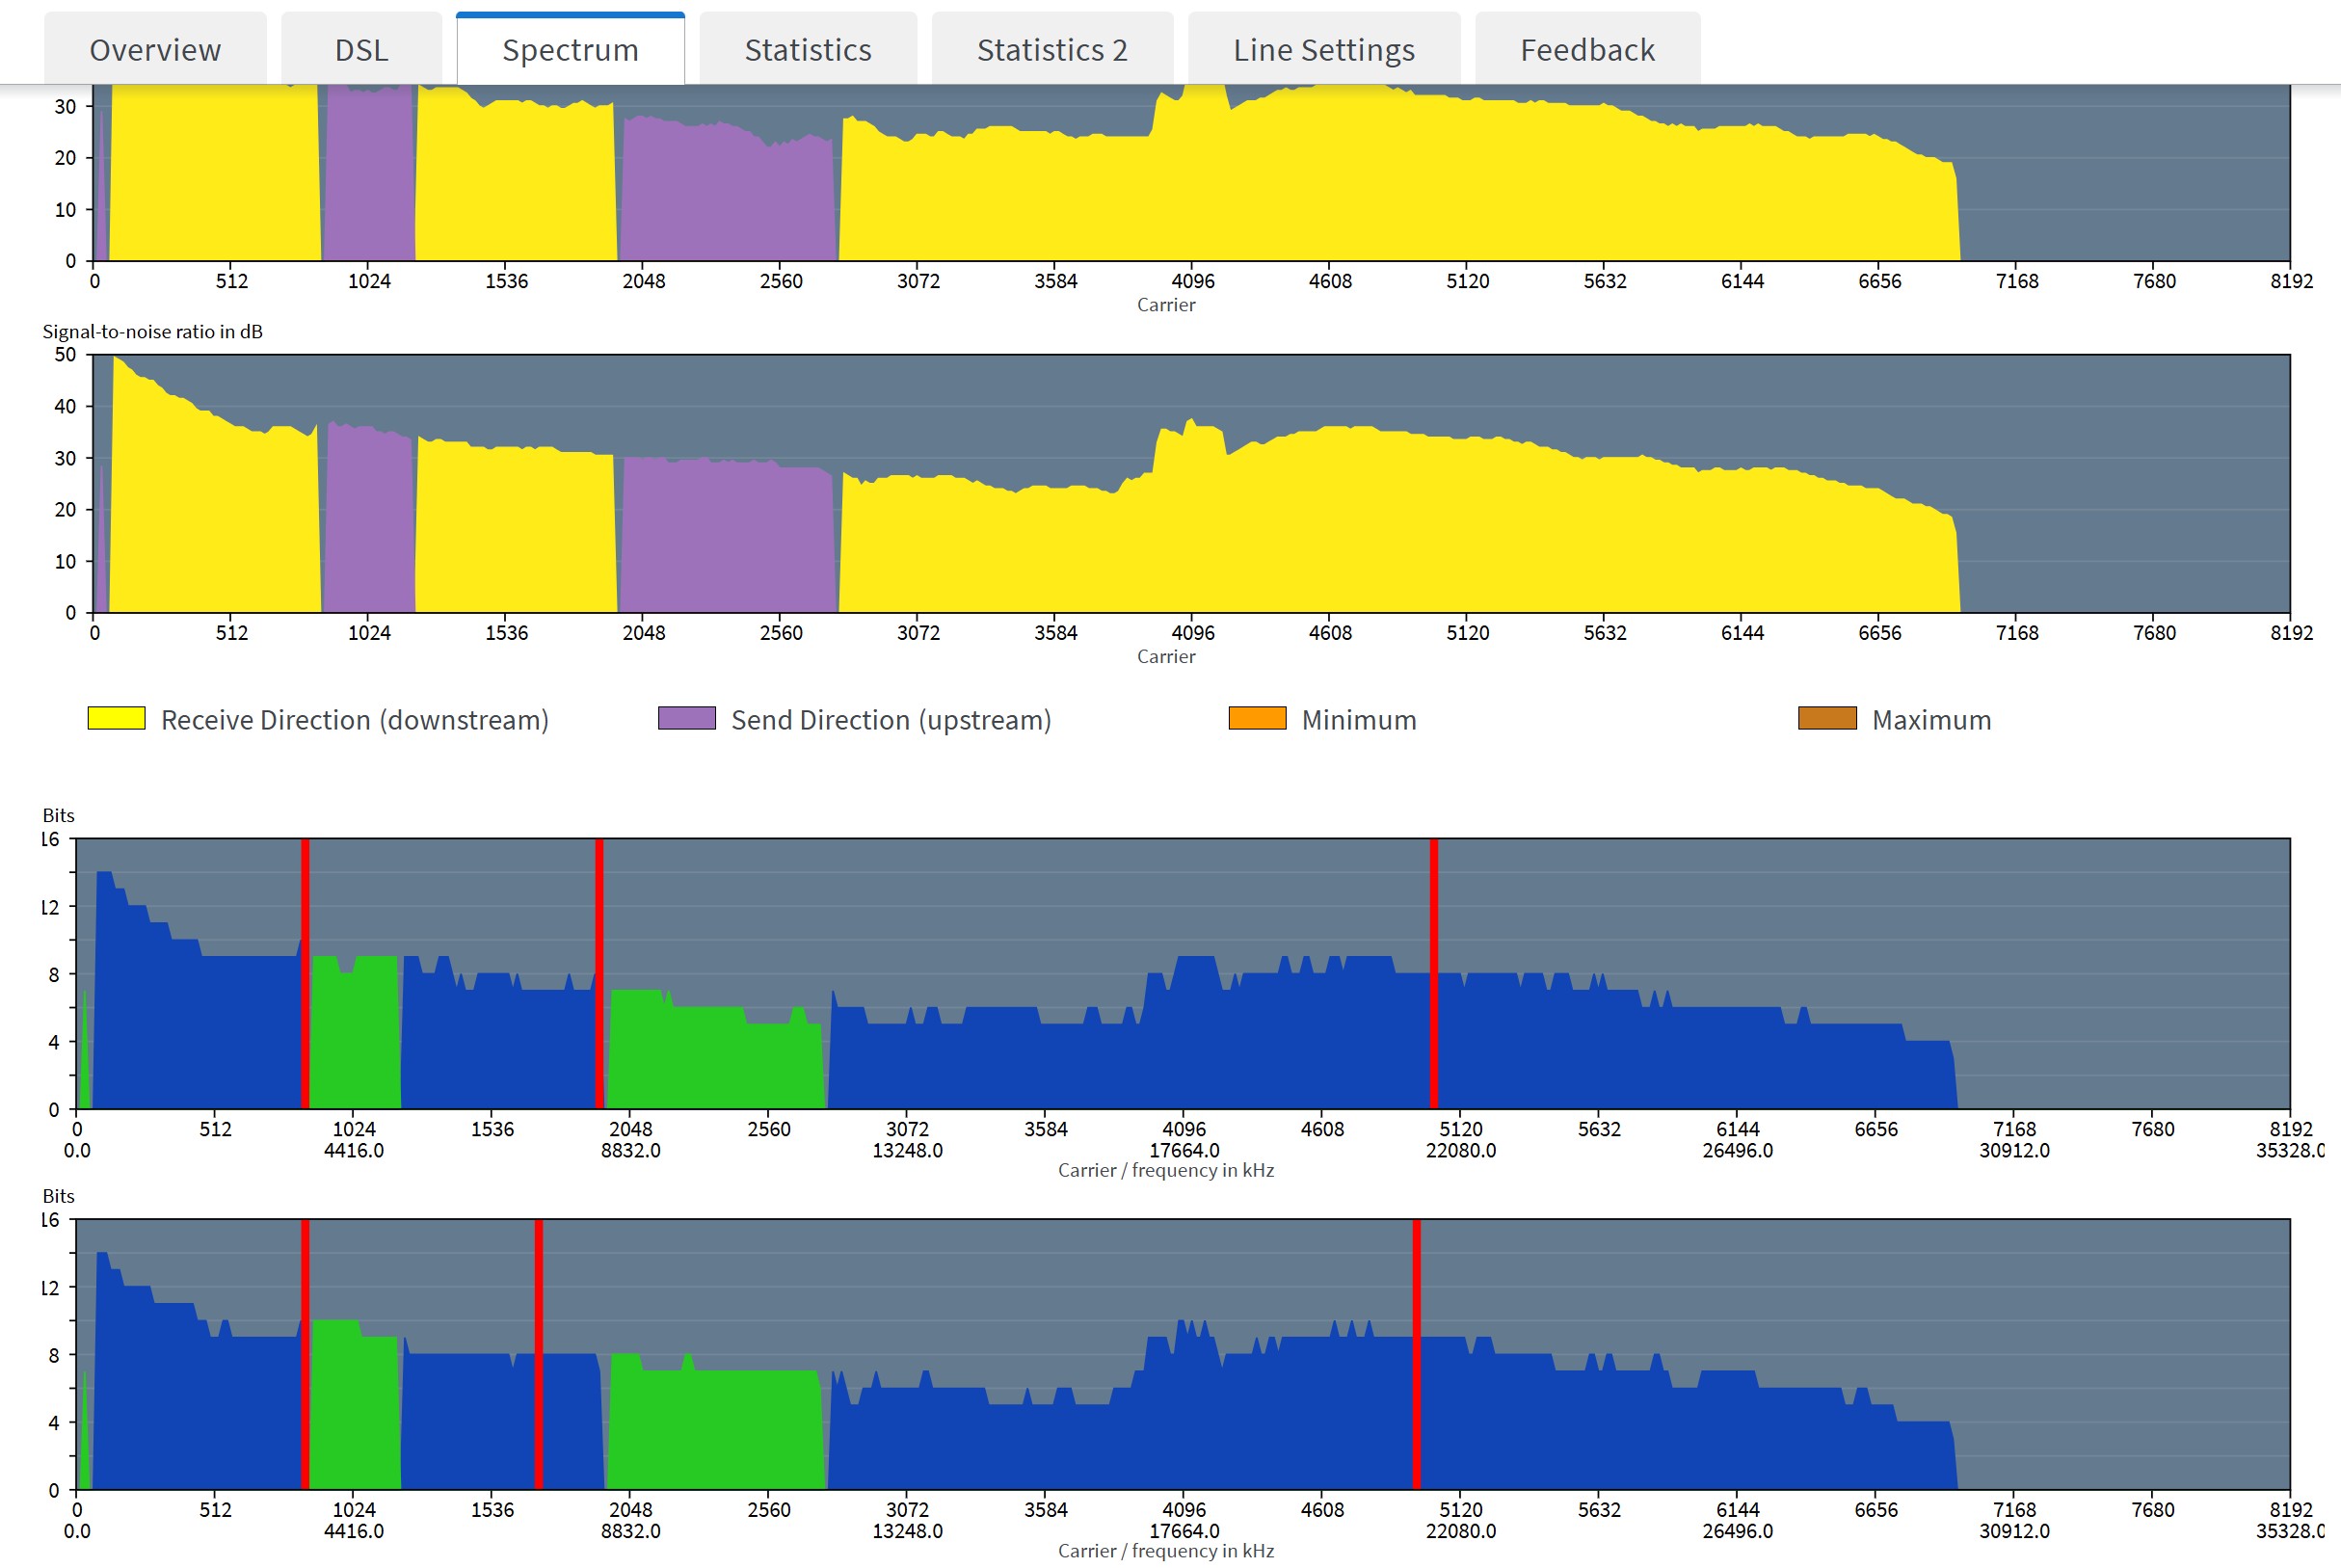
Task: Select the Spectrum tab
Action: click(x=570, y=50)
